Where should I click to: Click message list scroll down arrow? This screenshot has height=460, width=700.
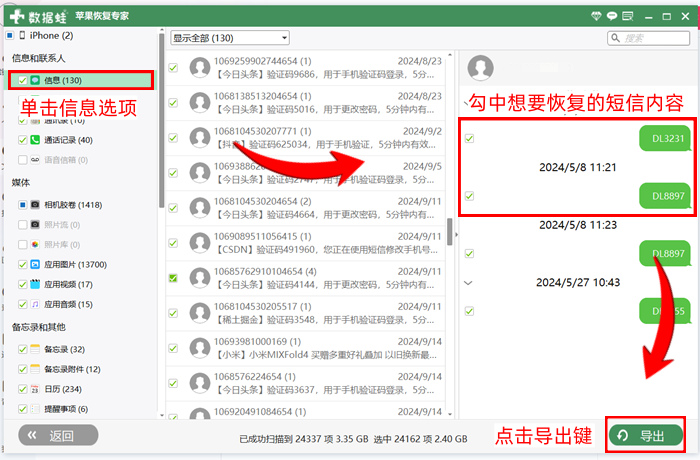[450, 414]
